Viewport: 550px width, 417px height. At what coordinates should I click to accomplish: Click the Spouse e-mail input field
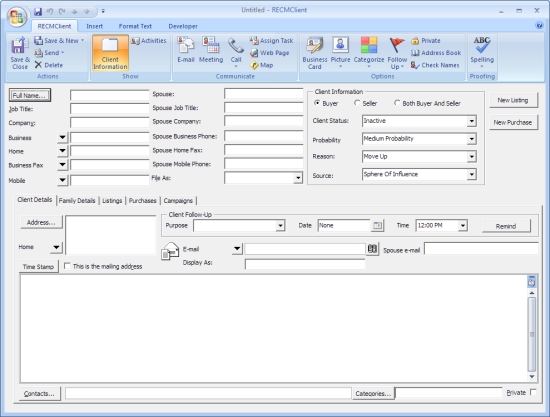481,249
